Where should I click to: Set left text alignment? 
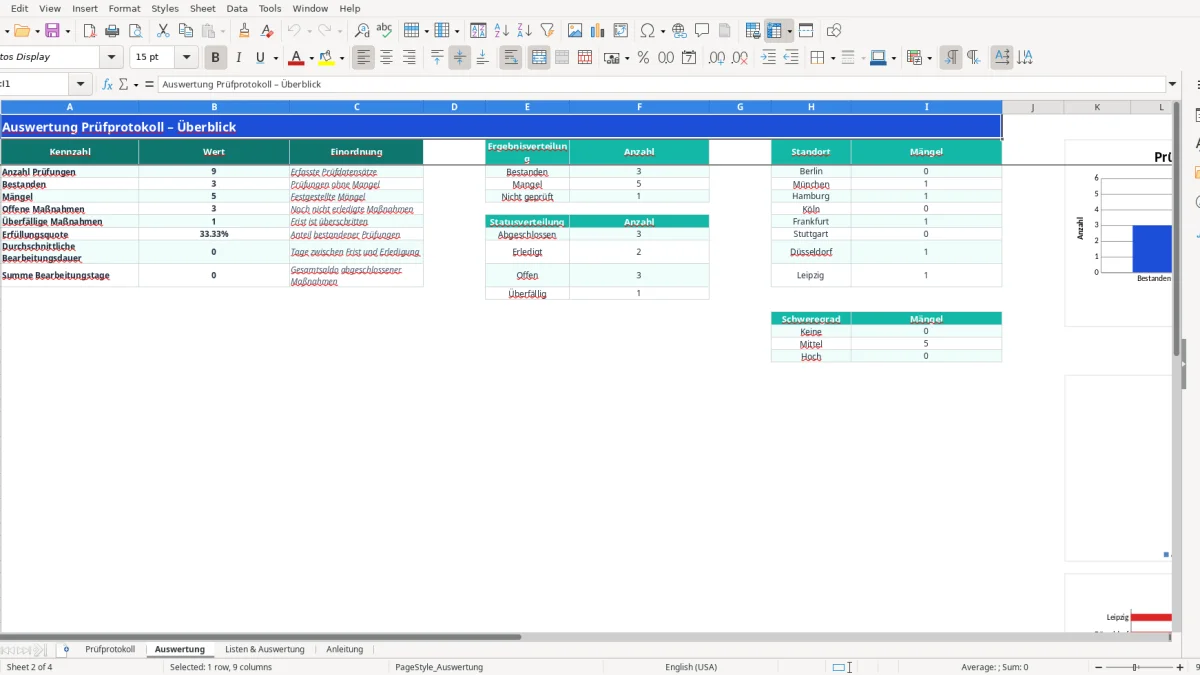coord(363,58)
